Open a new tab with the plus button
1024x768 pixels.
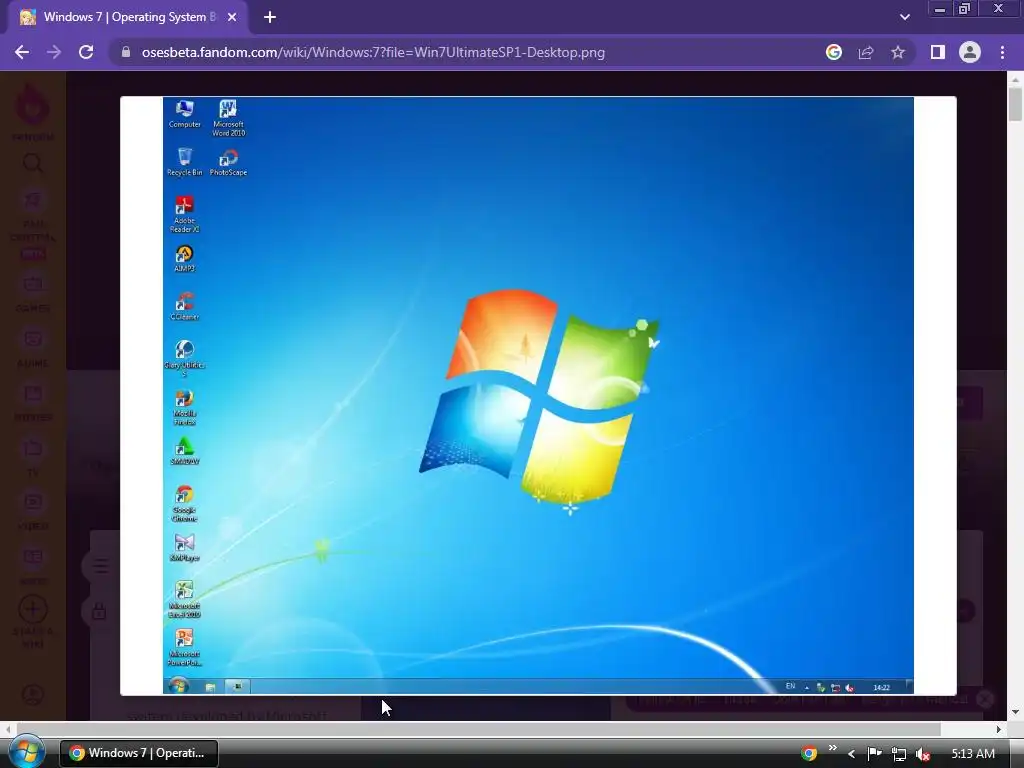(x=270, y=18)
